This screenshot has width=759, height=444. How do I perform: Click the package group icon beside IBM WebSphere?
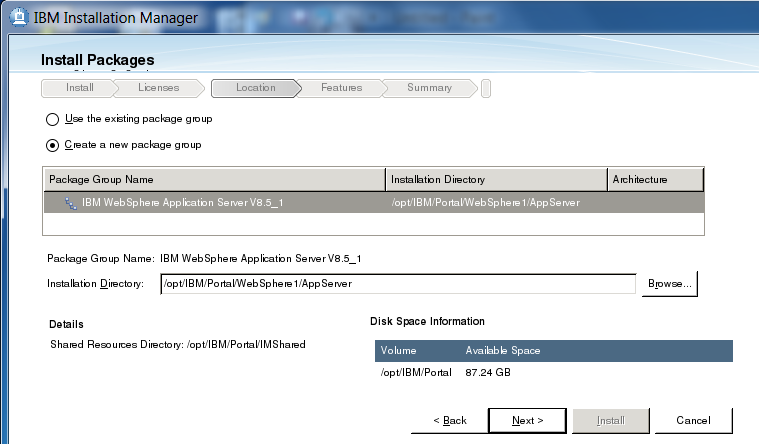(x=71, y=203)
